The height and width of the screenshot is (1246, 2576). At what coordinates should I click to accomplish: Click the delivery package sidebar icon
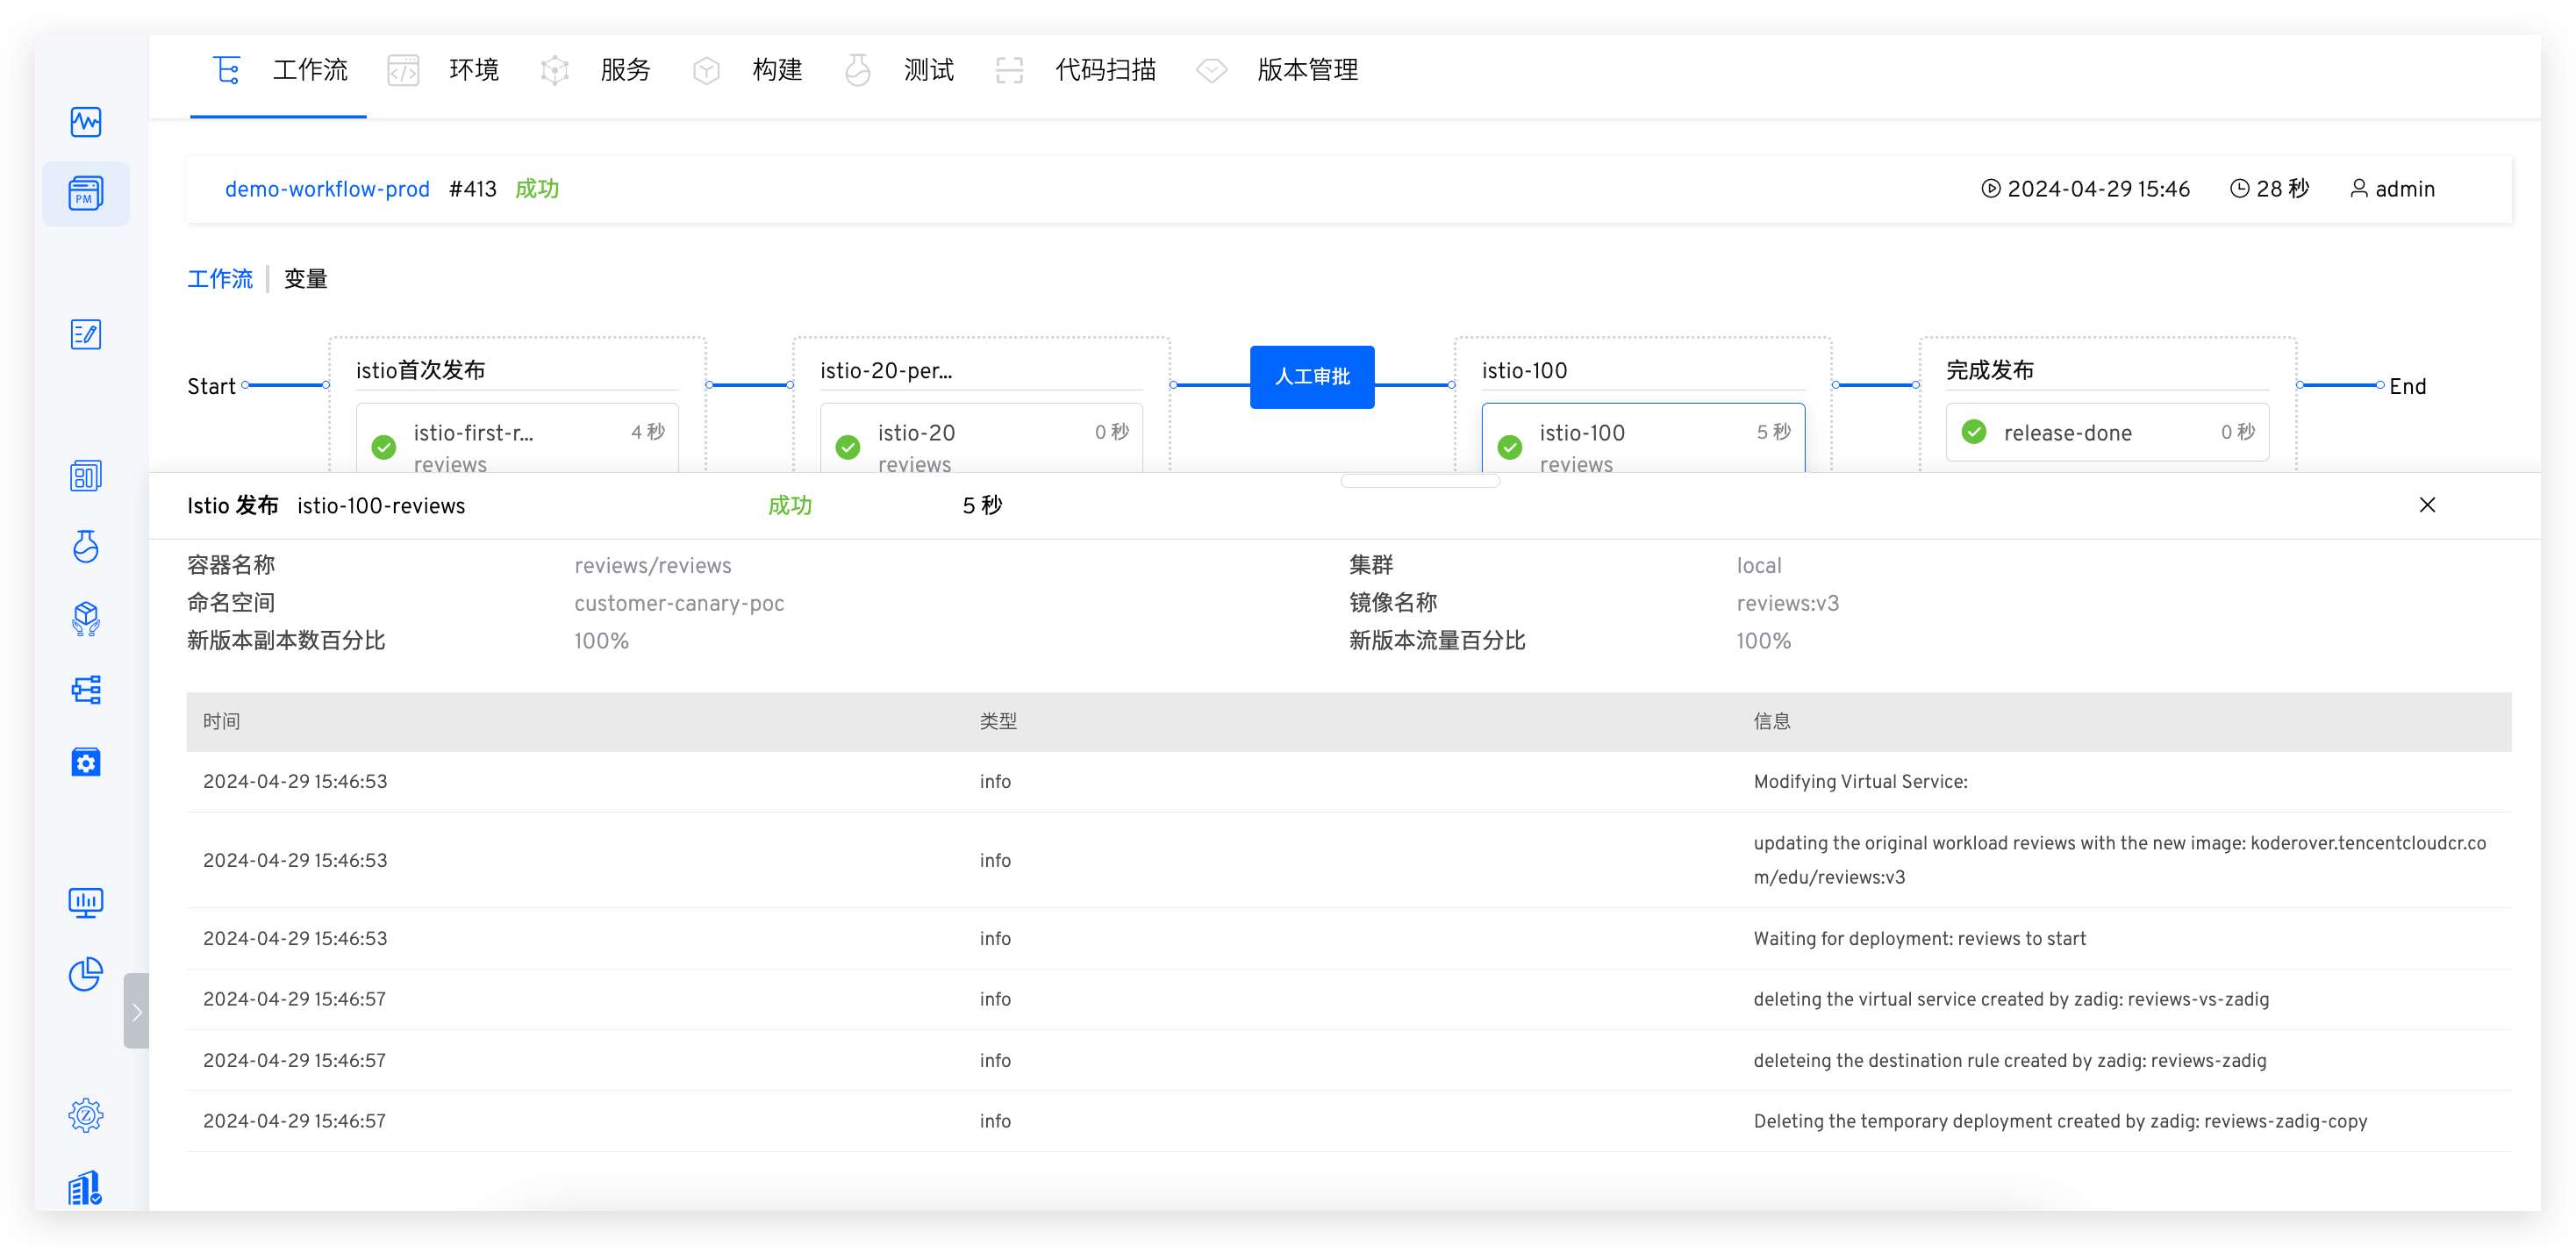tap(86, 619)
